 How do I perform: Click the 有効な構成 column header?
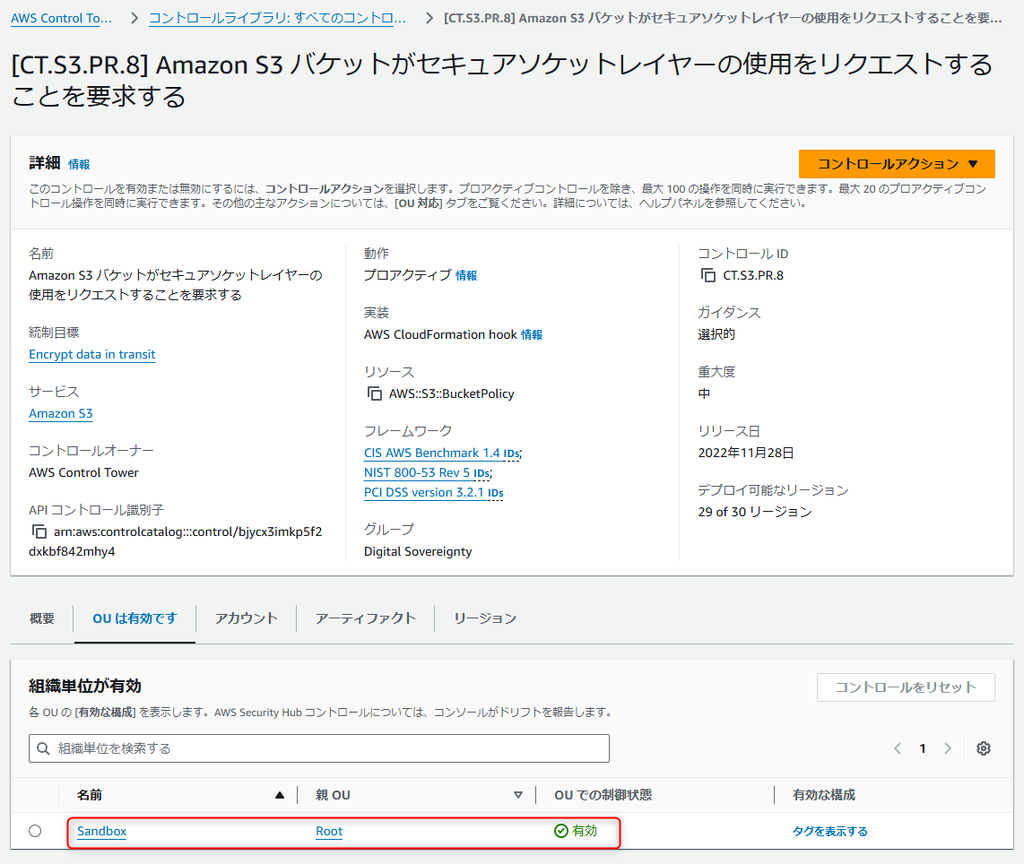(x=824, y=795)
